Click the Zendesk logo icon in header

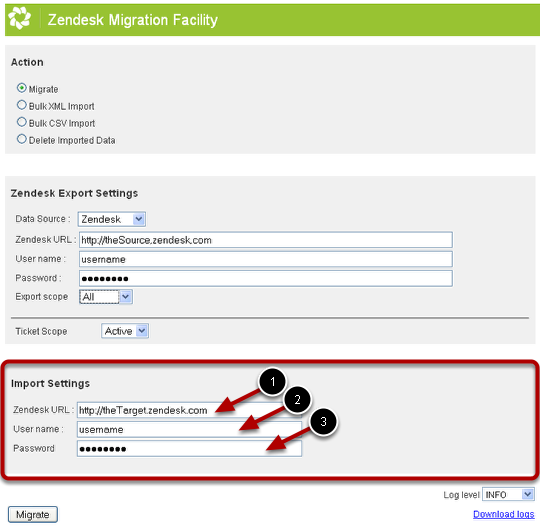(19, 18)
